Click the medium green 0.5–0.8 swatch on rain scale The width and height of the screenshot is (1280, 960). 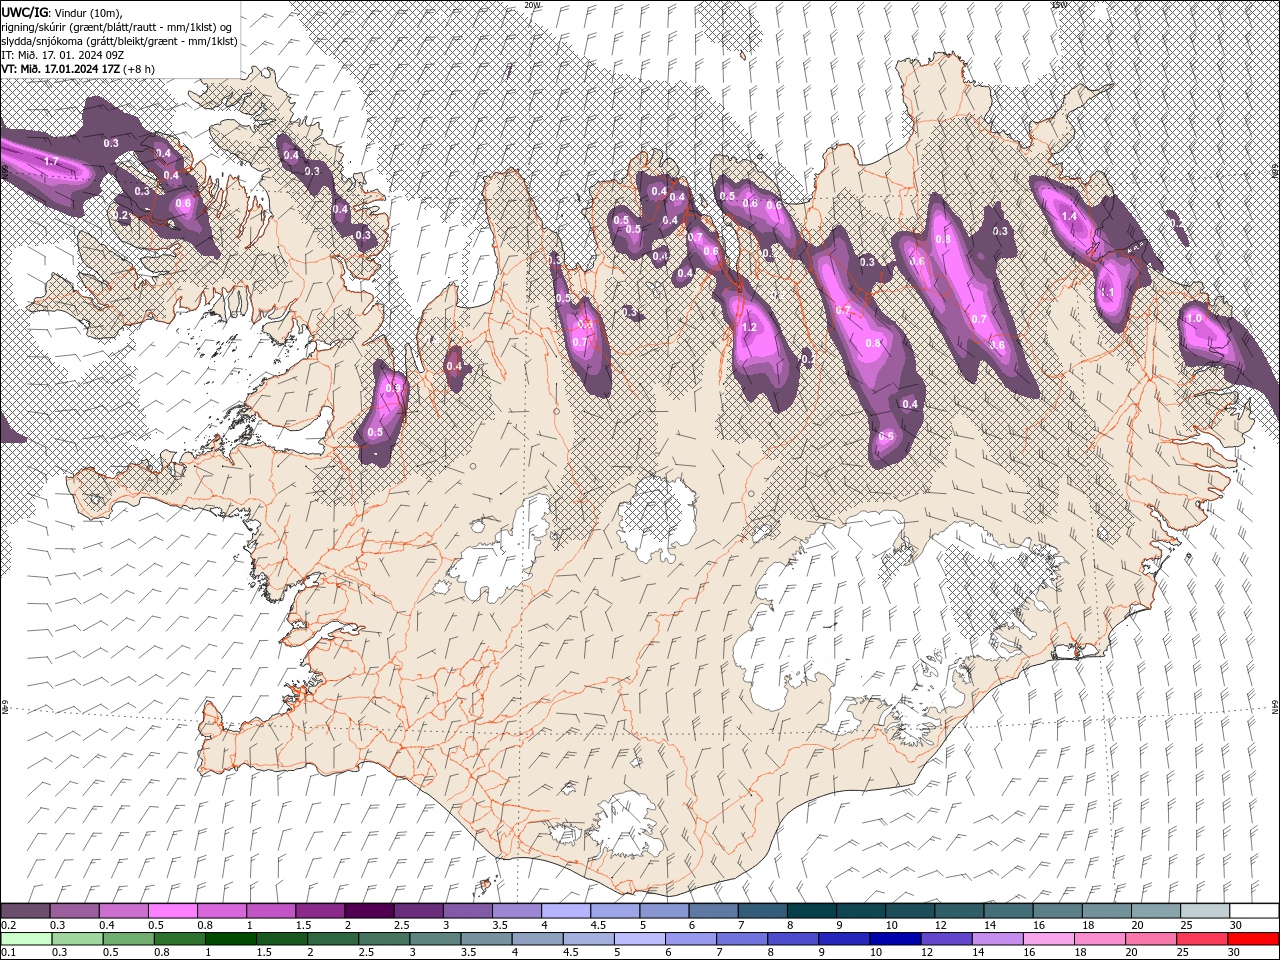(x=128, y=939)
